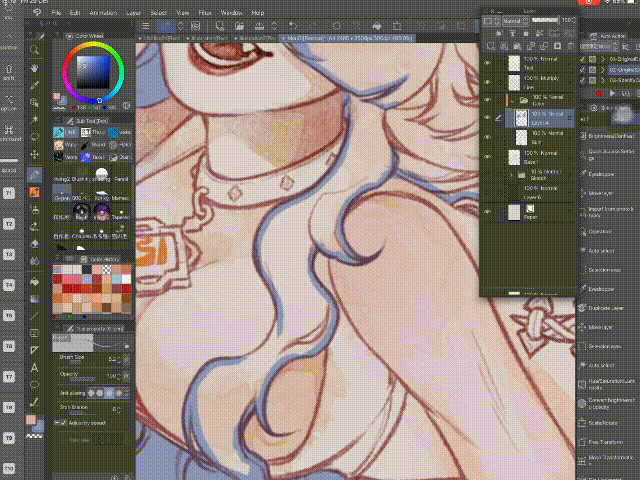
Task: Click the red record button in Auto Action
Action: 599,93
